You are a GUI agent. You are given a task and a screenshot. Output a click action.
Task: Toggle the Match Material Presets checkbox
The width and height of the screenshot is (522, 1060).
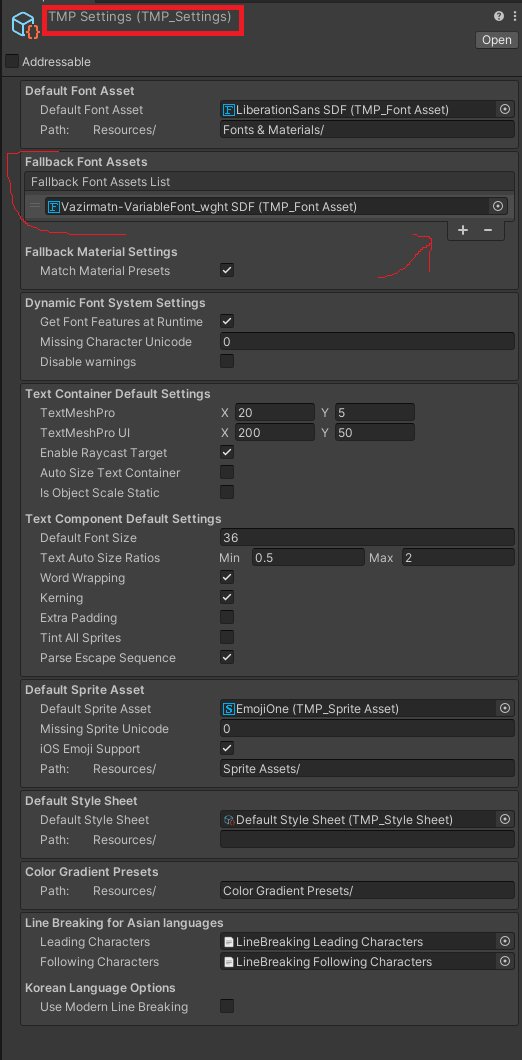[x=227, y=270]
